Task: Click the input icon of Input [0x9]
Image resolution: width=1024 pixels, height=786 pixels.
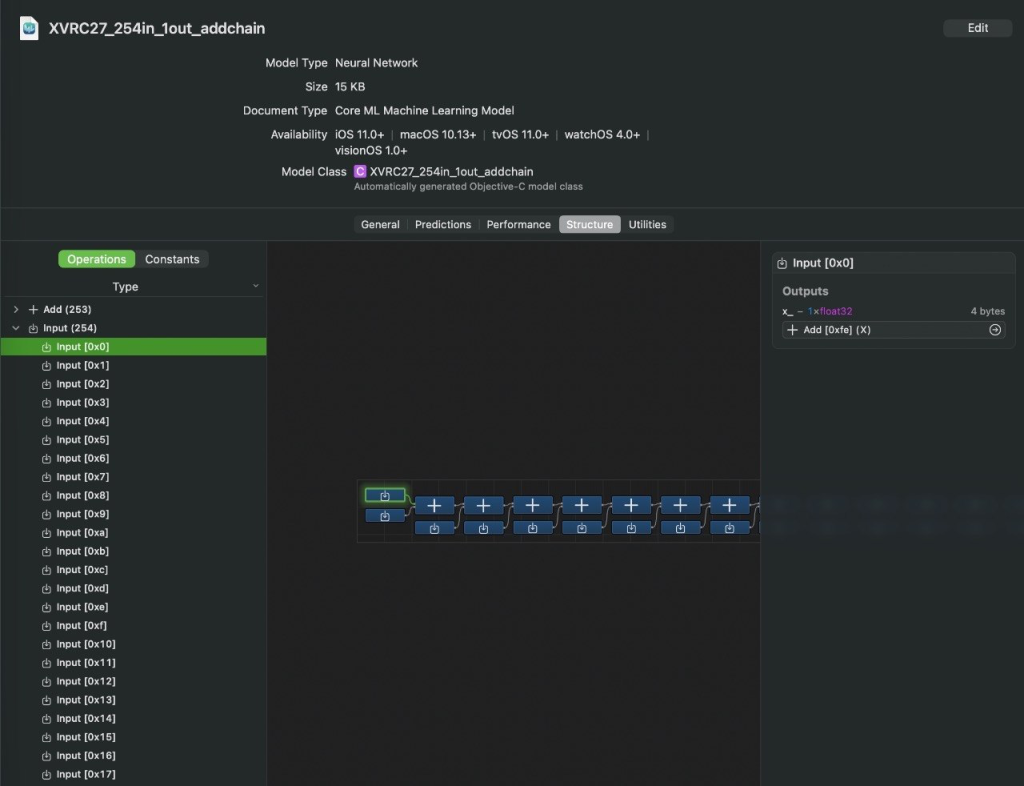Action: coord(46,514)
